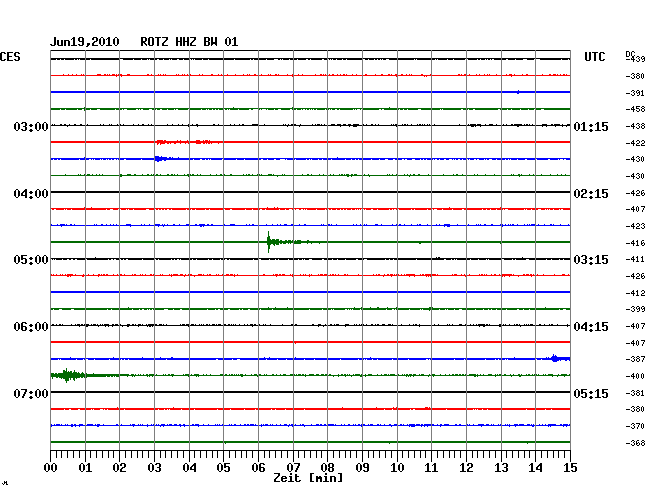The image size is (650, 494).
Task: Click the 15 minute axis label
Action: (570, 467)
